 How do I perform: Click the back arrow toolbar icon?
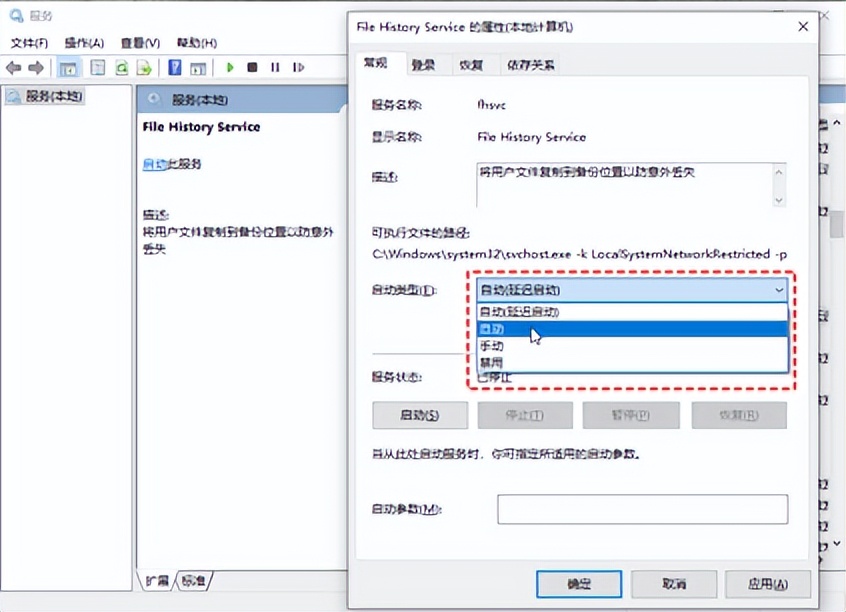13,67
